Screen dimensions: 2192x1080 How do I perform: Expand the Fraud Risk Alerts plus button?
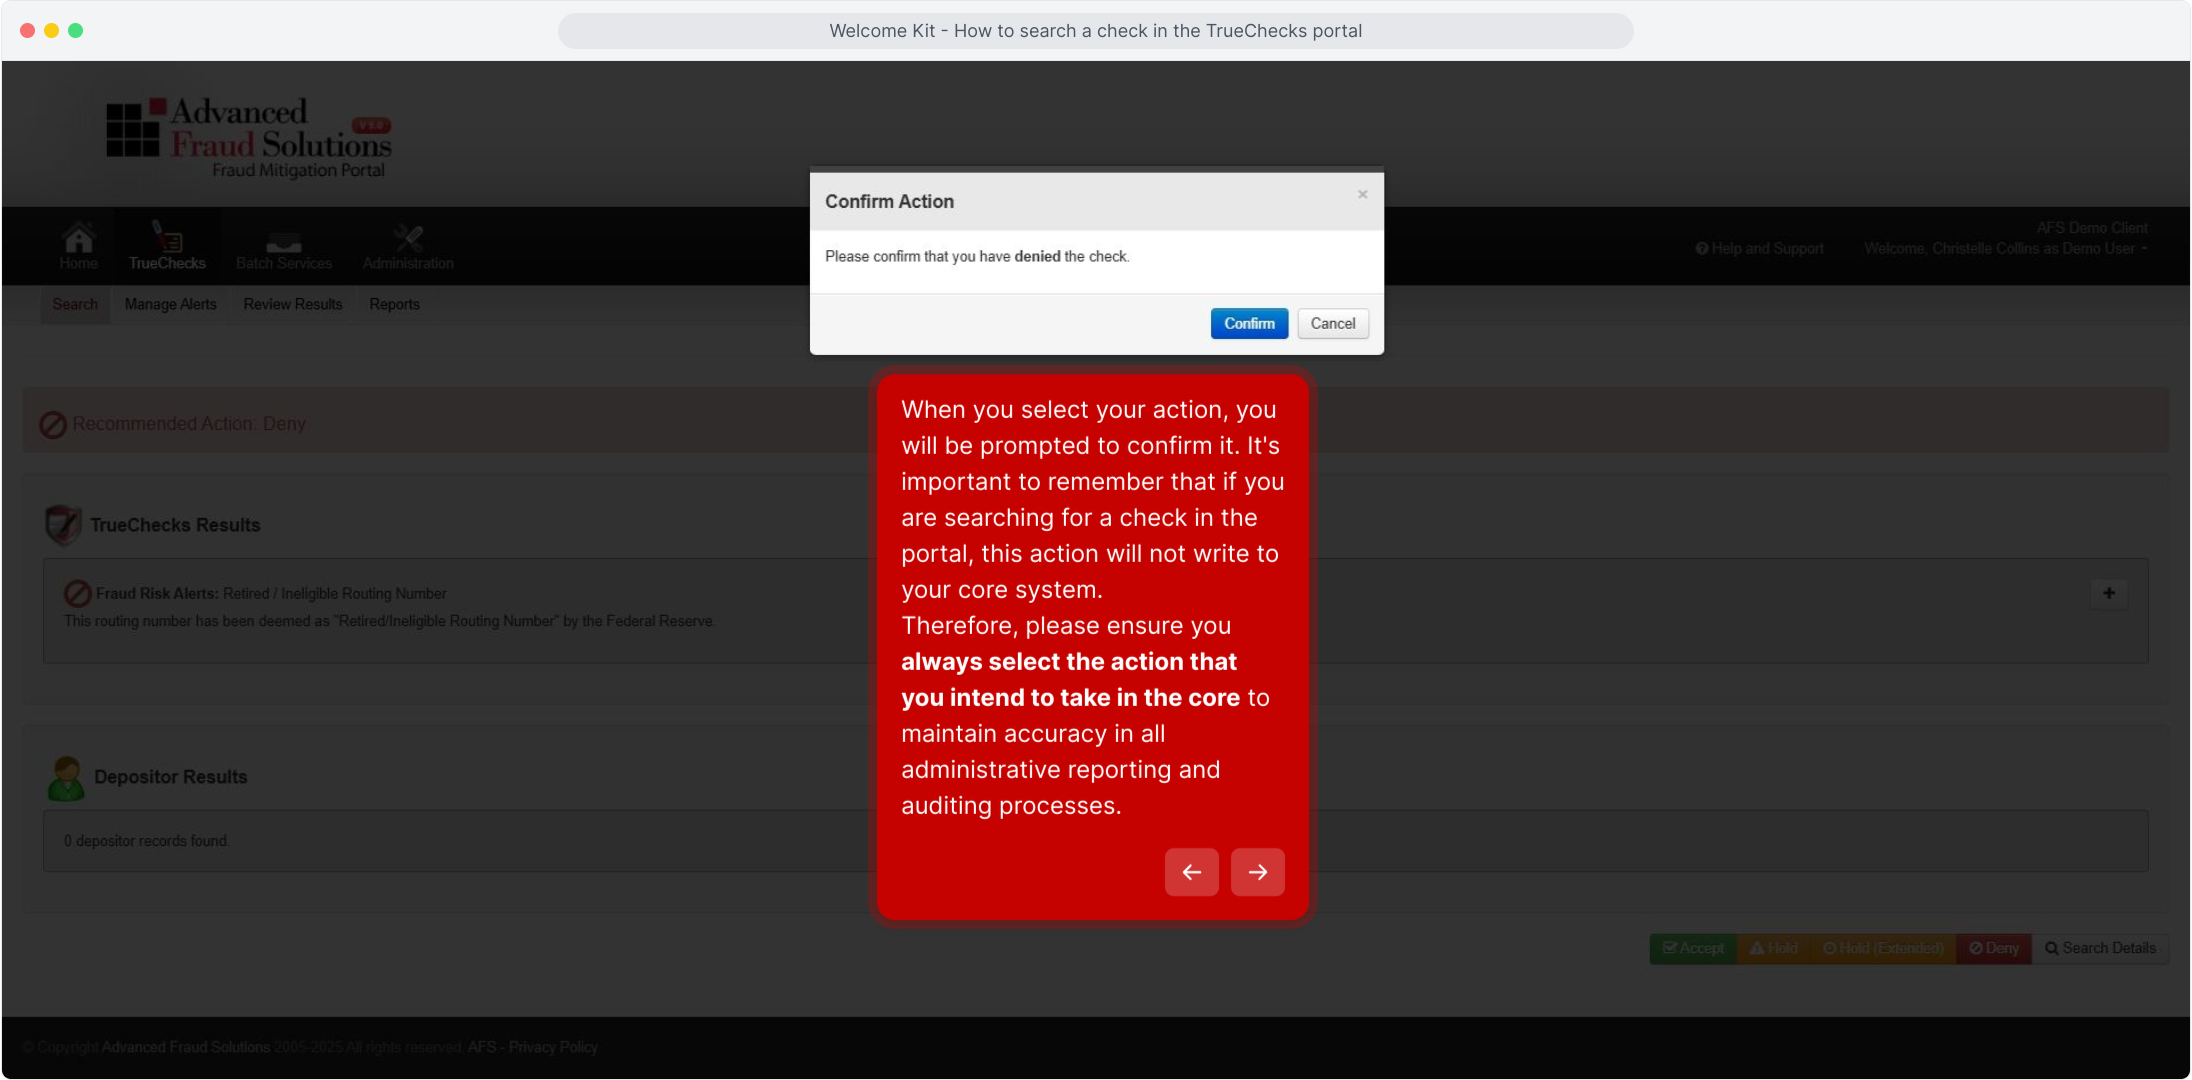(x=2108, y=593)
